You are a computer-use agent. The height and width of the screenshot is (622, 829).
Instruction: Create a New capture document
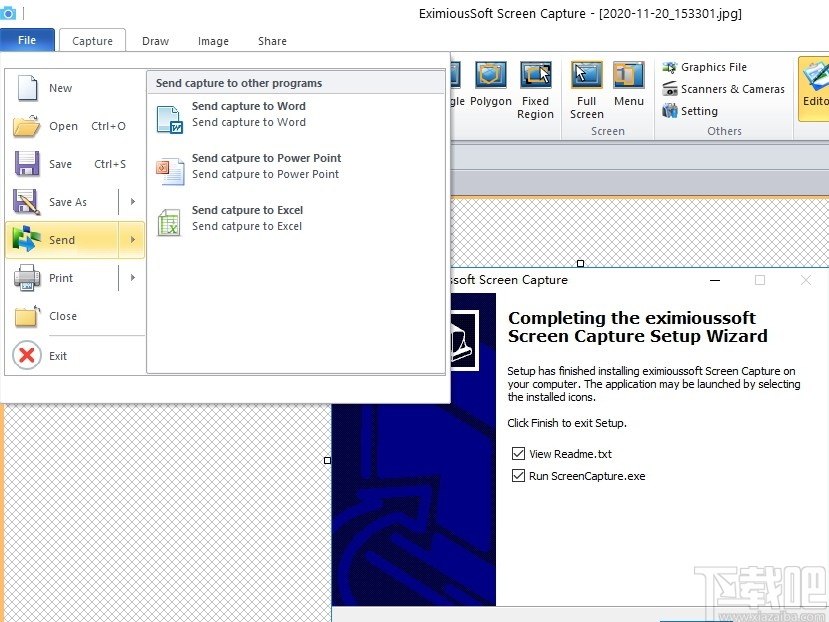60,88
